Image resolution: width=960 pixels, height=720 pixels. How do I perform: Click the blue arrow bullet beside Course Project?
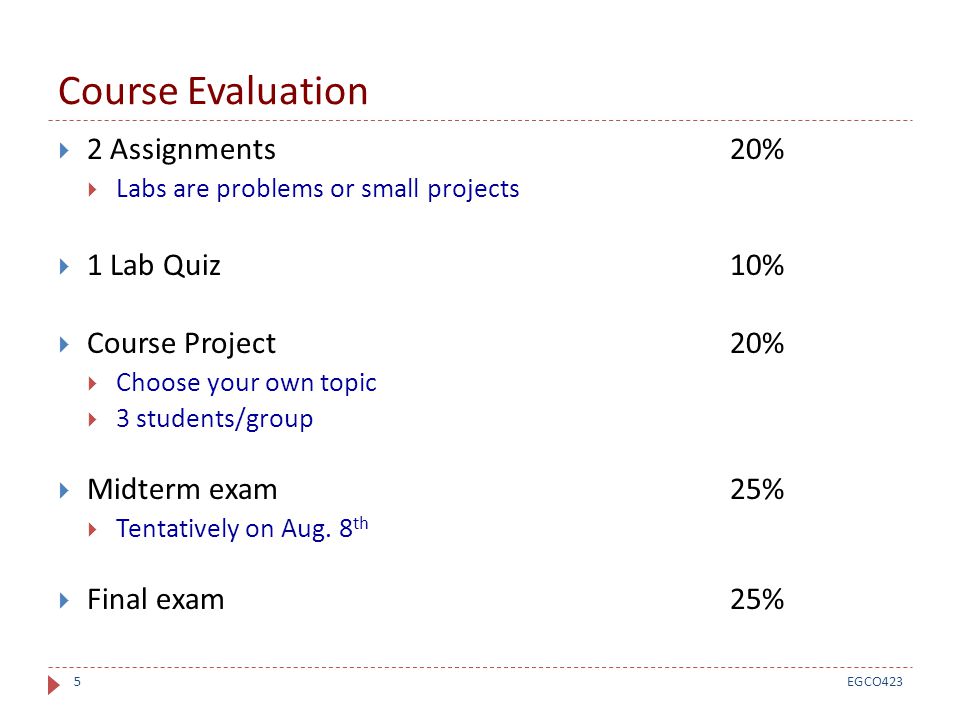coord(64,344)
